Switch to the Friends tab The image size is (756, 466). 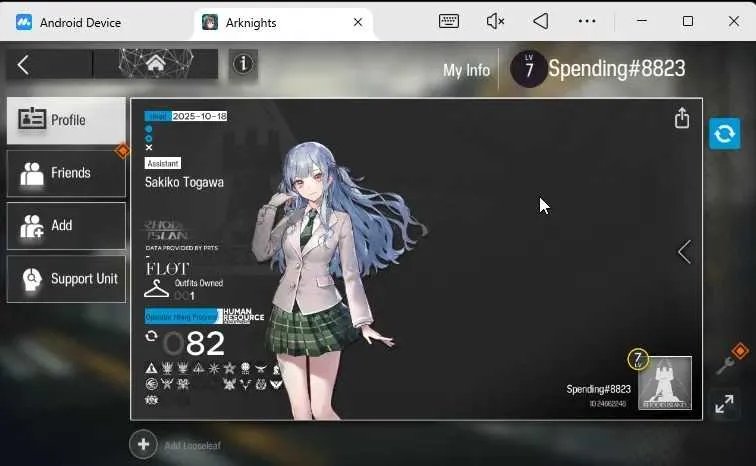point(67,173)
